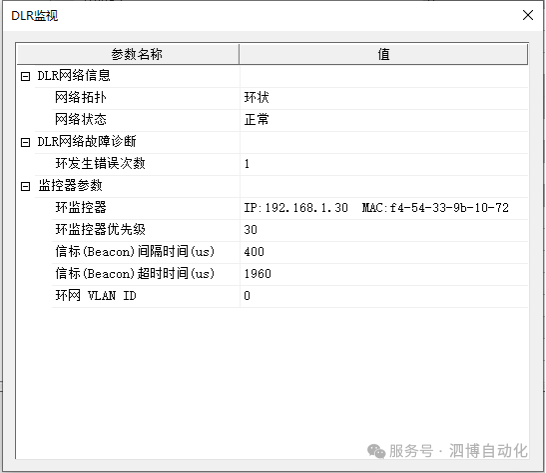
Task: Select the 环监控器优先级 row label
Action: point(100,229)
